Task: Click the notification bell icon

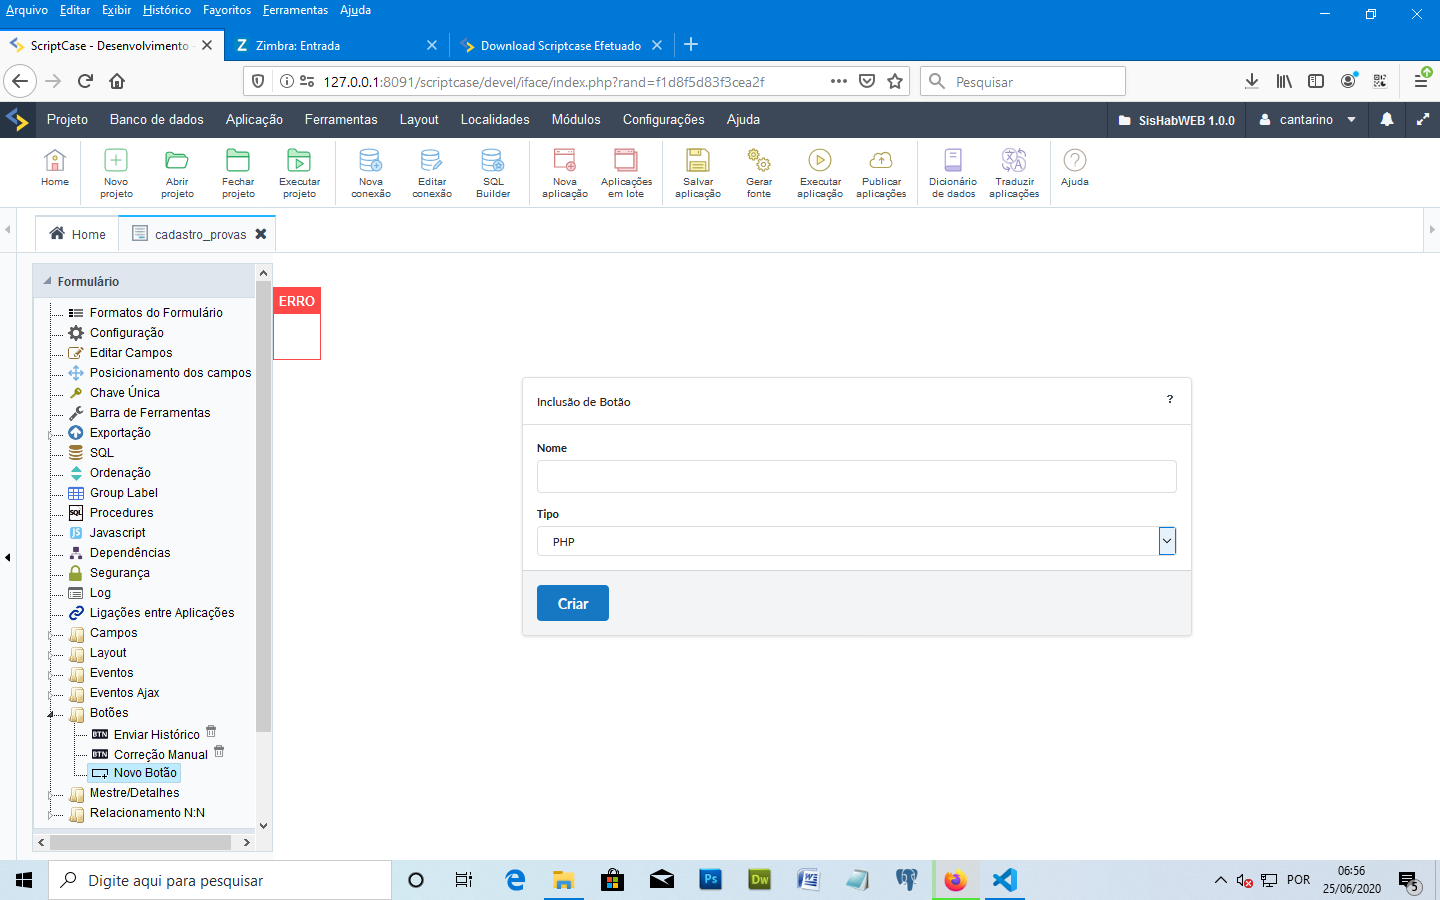Action: coord(1386,119)
